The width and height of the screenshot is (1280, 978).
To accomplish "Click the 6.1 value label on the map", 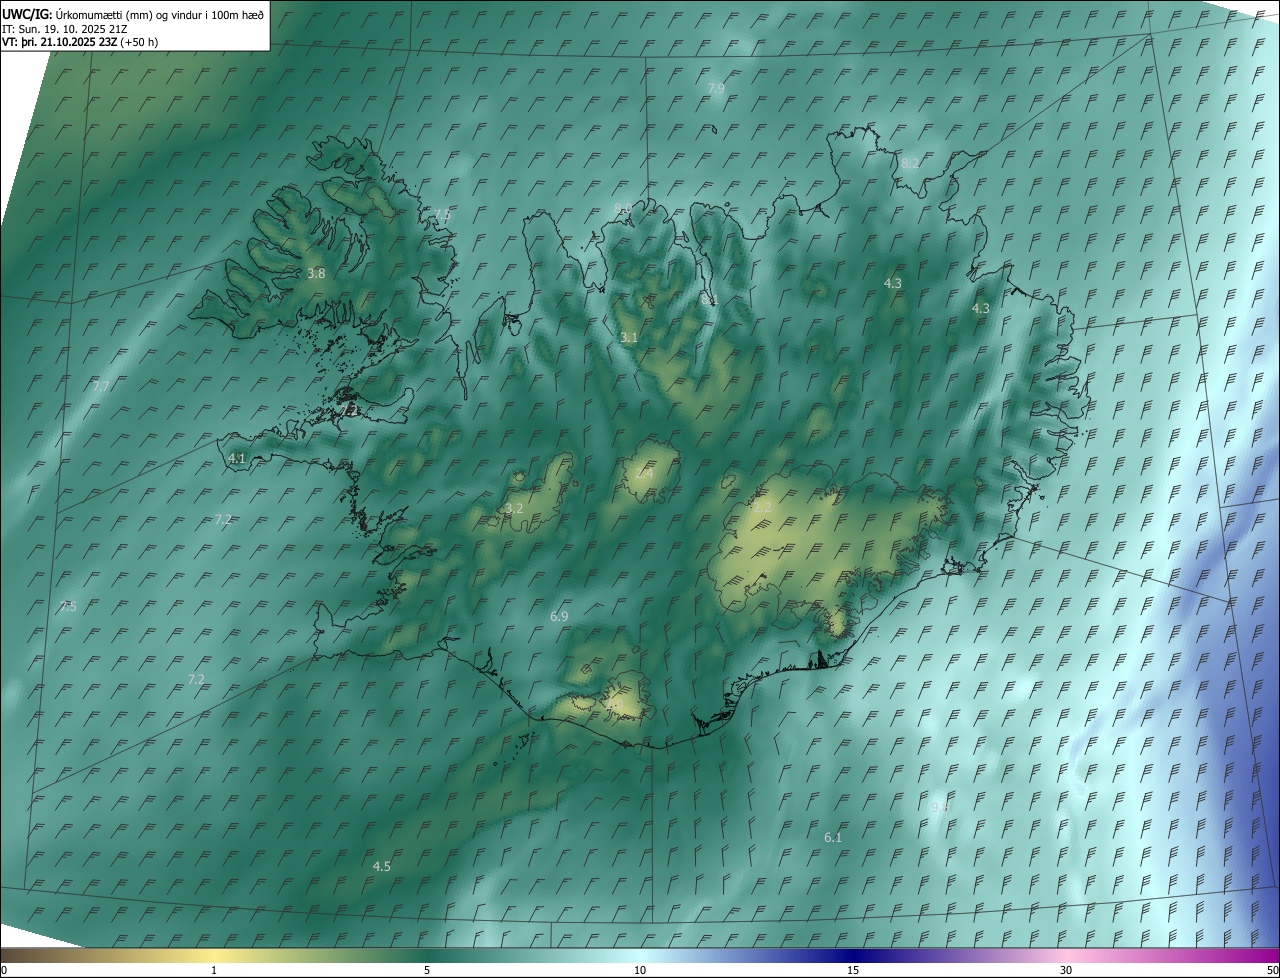I will [x=833, y=837].
